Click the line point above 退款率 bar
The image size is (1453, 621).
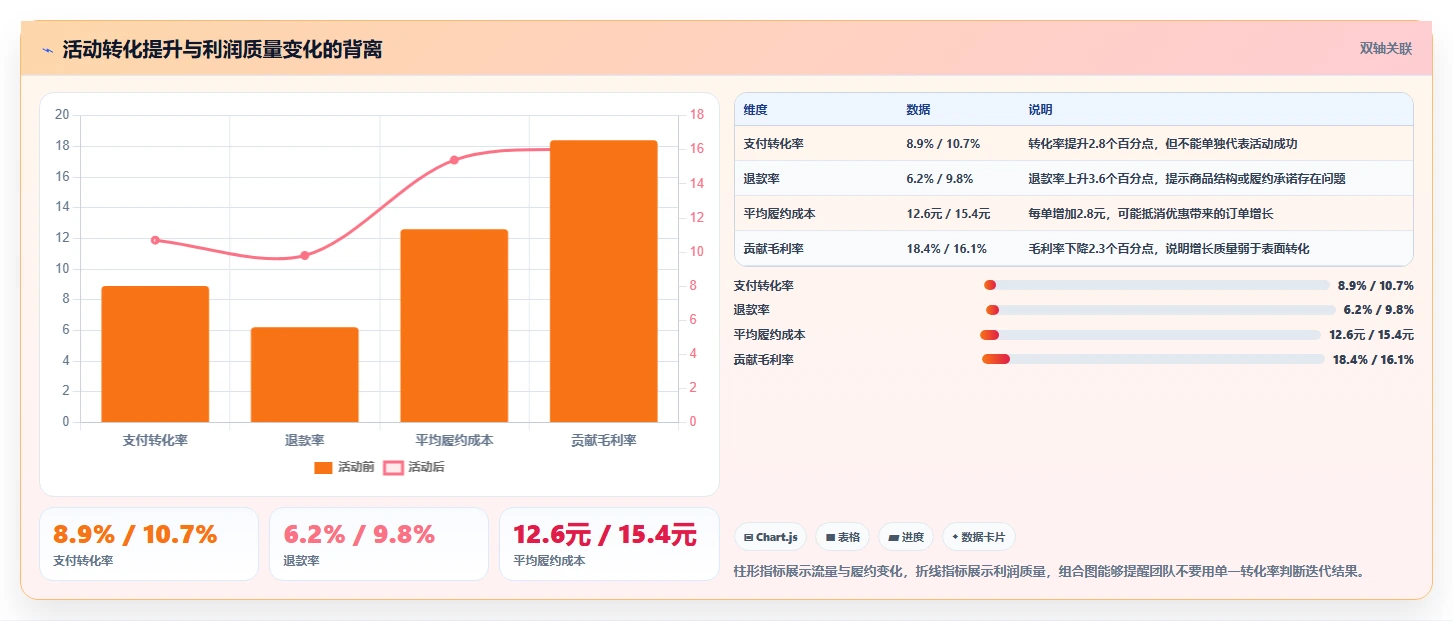click(305, 255)
